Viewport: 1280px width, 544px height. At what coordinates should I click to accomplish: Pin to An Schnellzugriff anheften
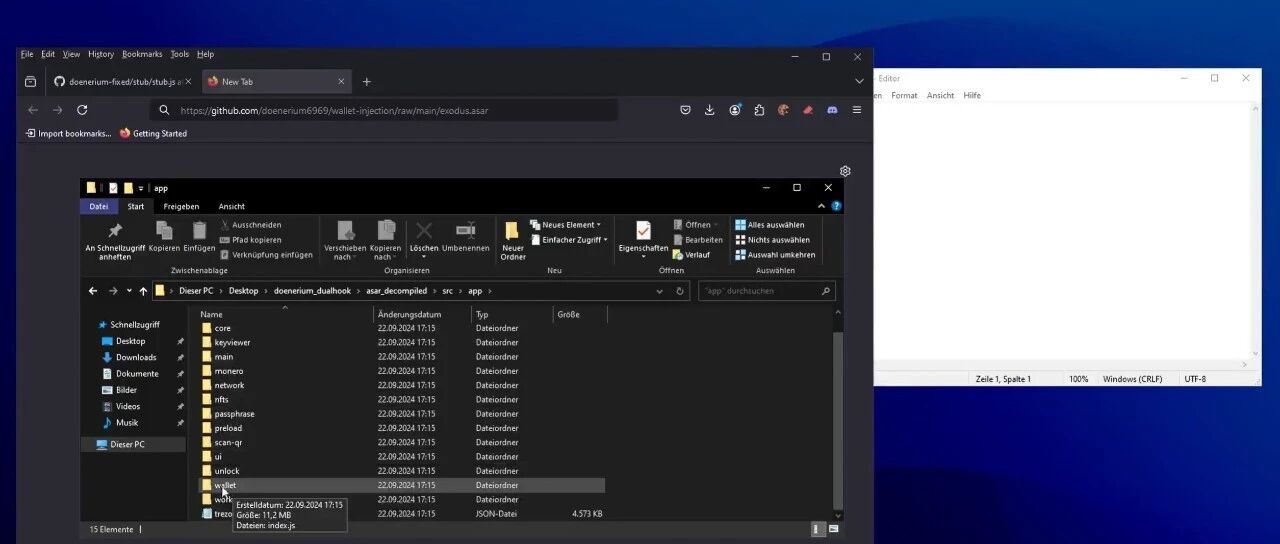115,241
